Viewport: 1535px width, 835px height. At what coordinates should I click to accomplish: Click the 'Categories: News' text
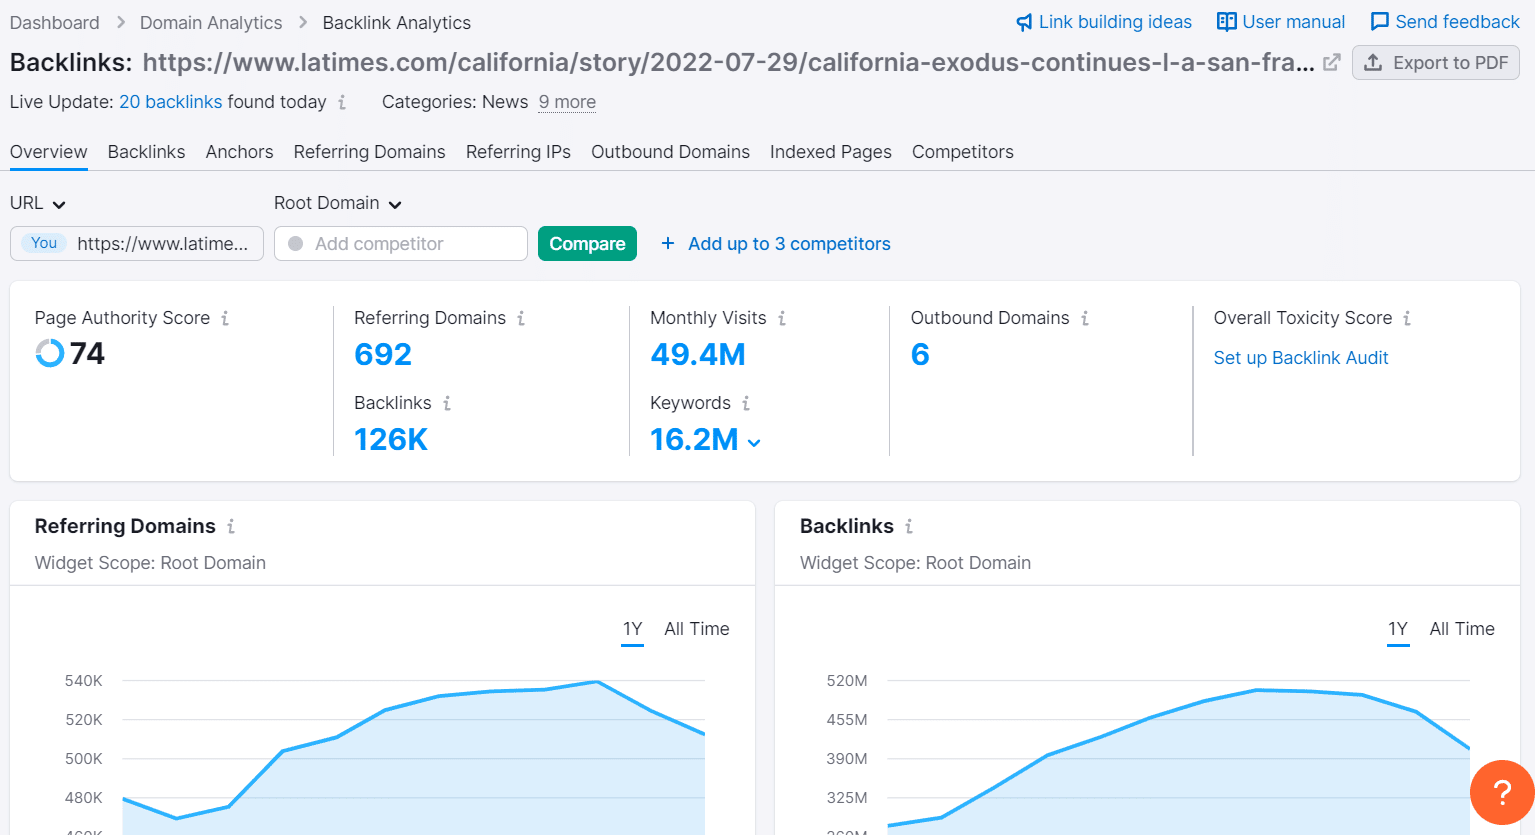coord(455,102)
